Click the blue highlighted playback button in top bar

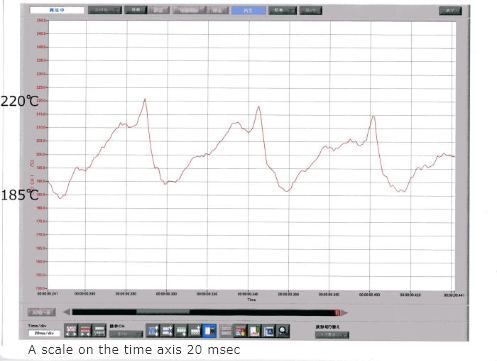coord(248,10)
